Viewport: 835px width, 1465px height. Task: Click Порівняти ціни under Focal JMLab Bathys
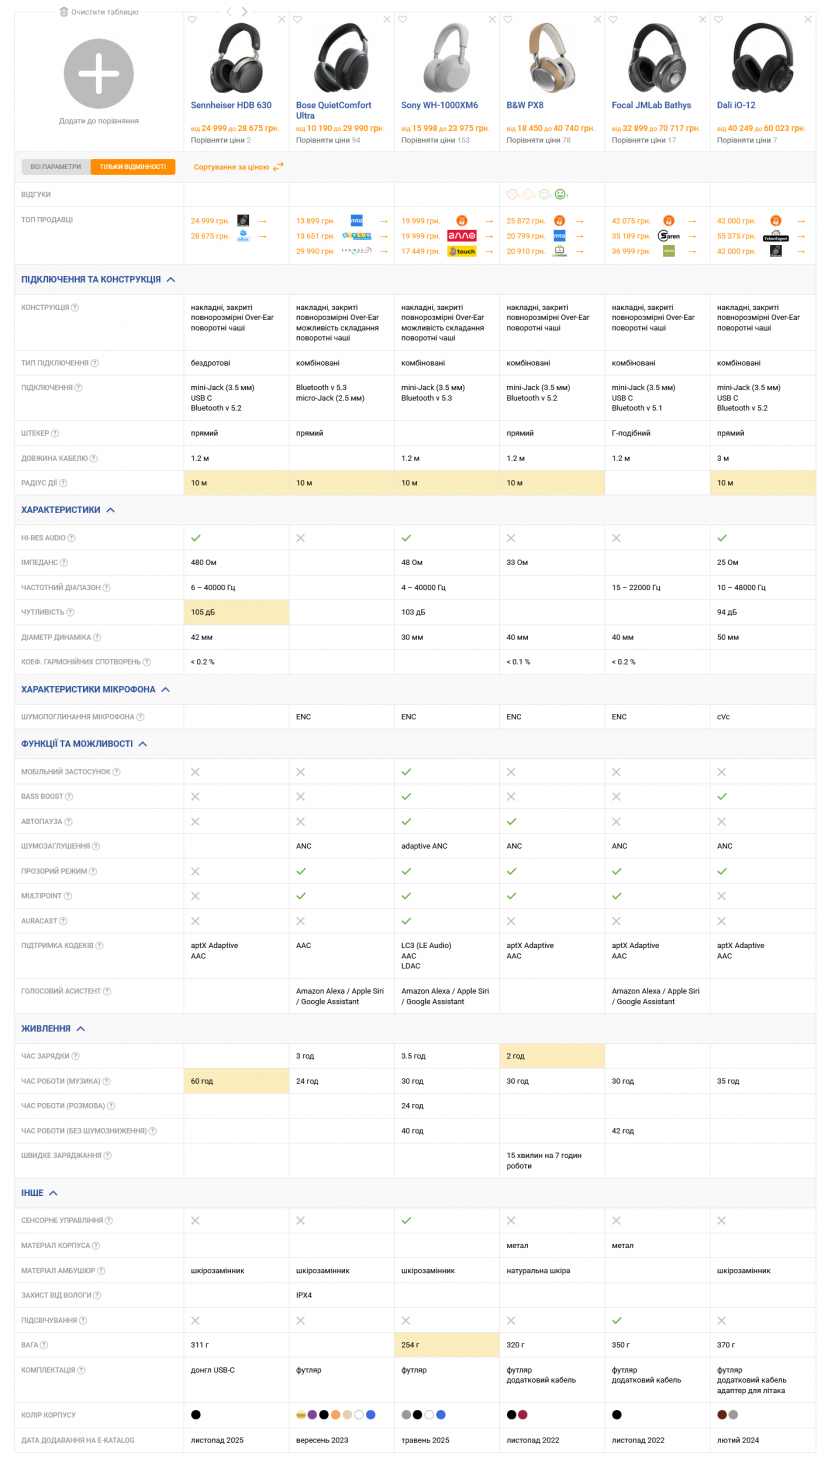(x=637, y=140)
